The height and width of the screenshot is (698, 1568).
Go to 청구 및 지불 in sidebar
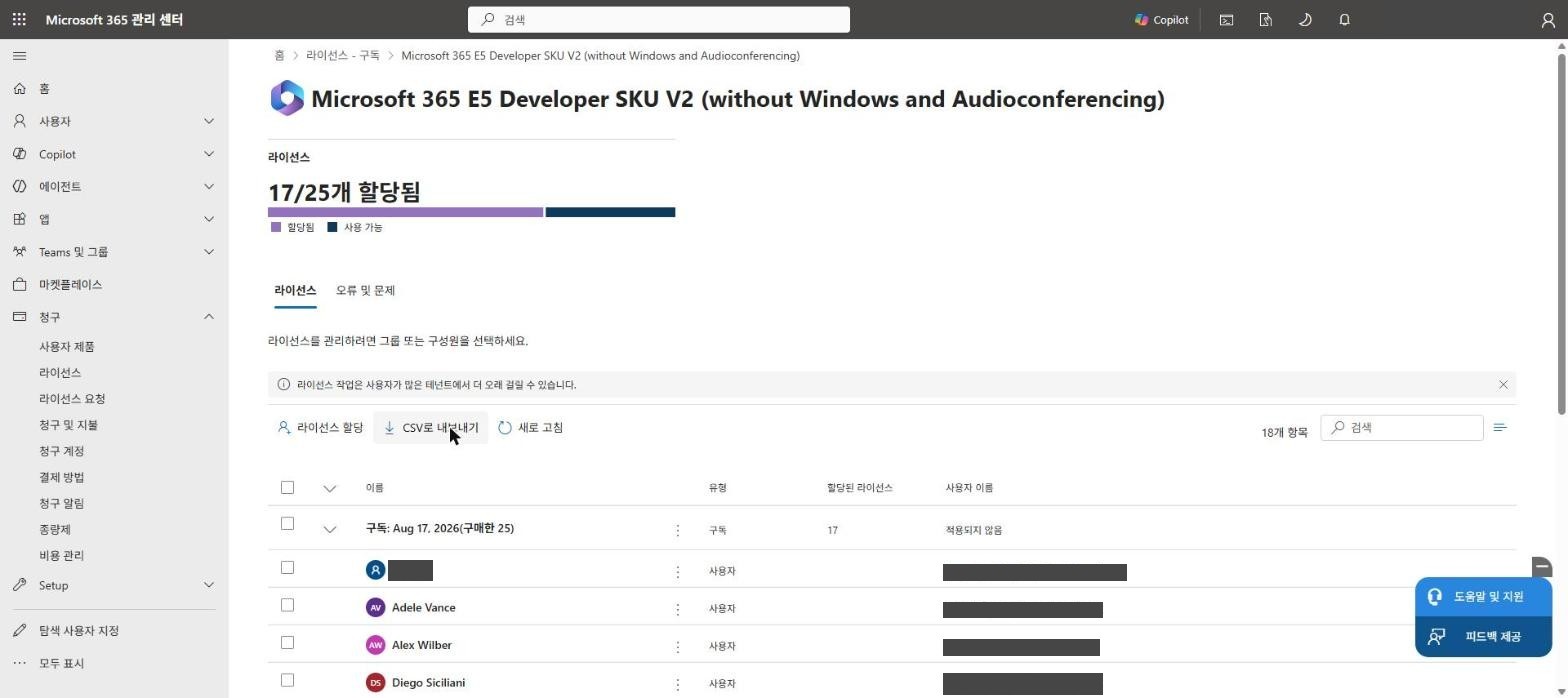[68, 425]
